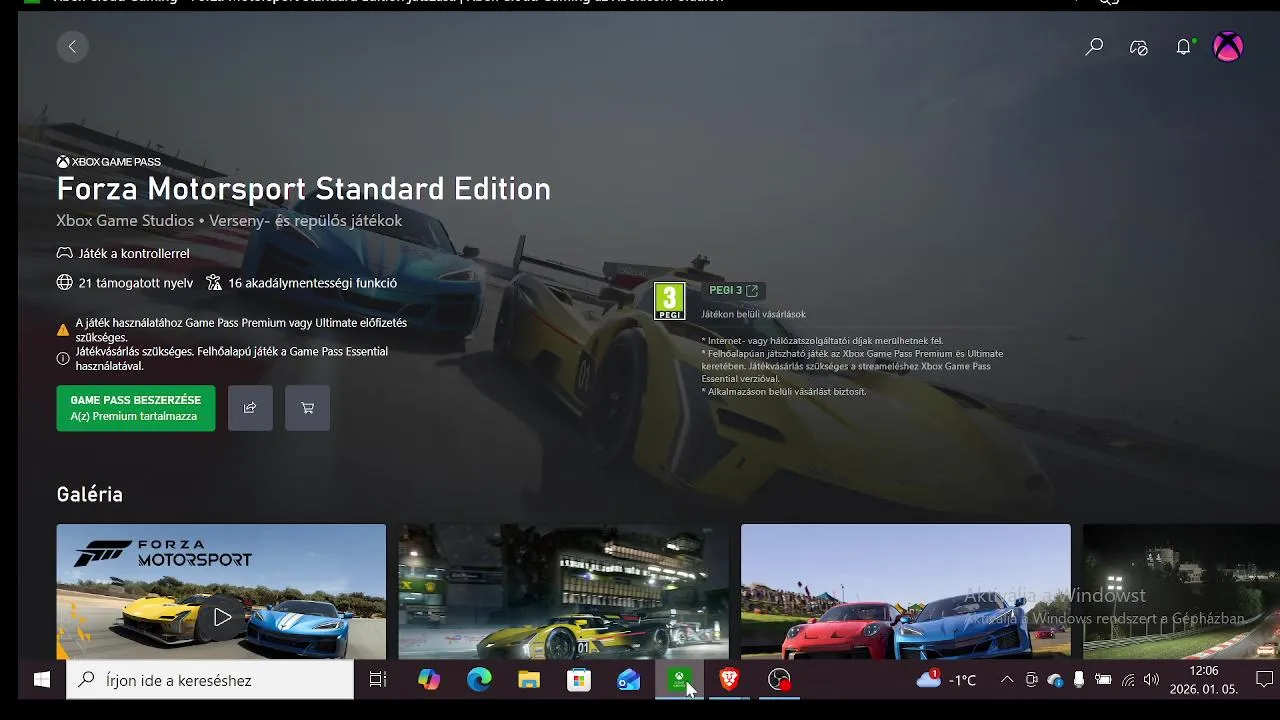Click the PEGI 3 rating badge

coord(669,301)
